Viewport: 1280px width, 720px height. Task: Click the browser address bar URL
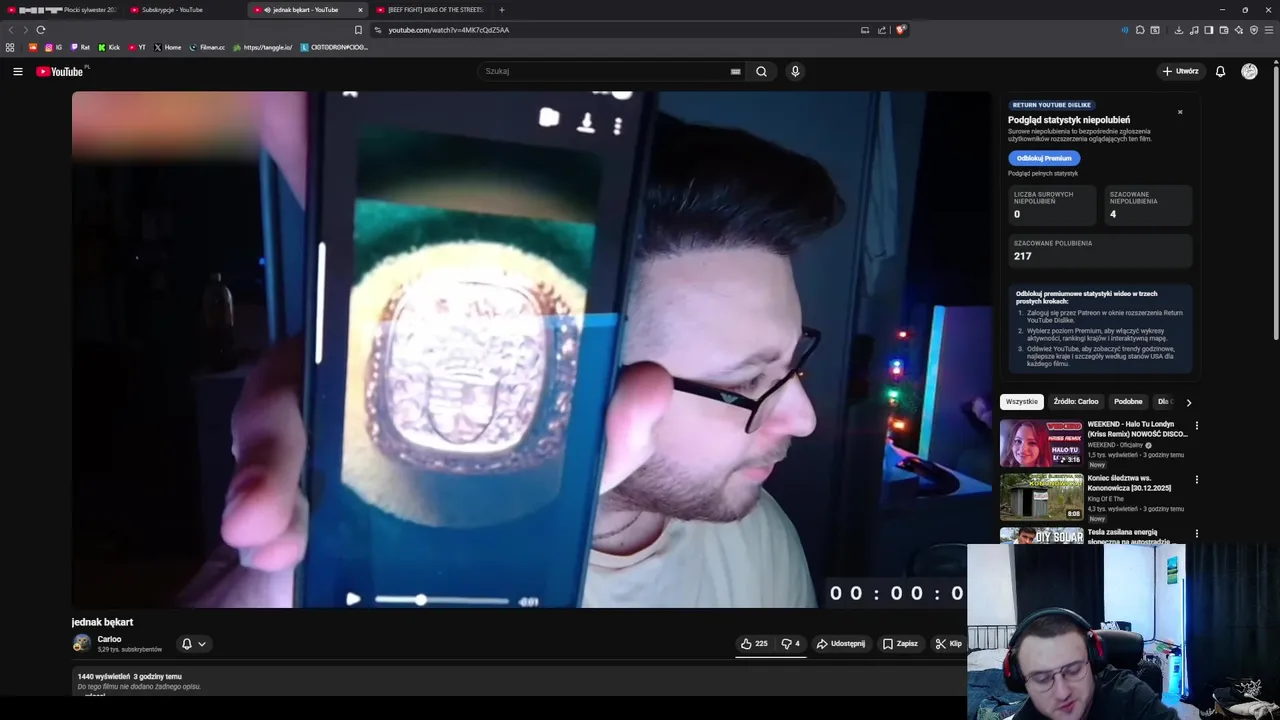[x=449, y=30]
